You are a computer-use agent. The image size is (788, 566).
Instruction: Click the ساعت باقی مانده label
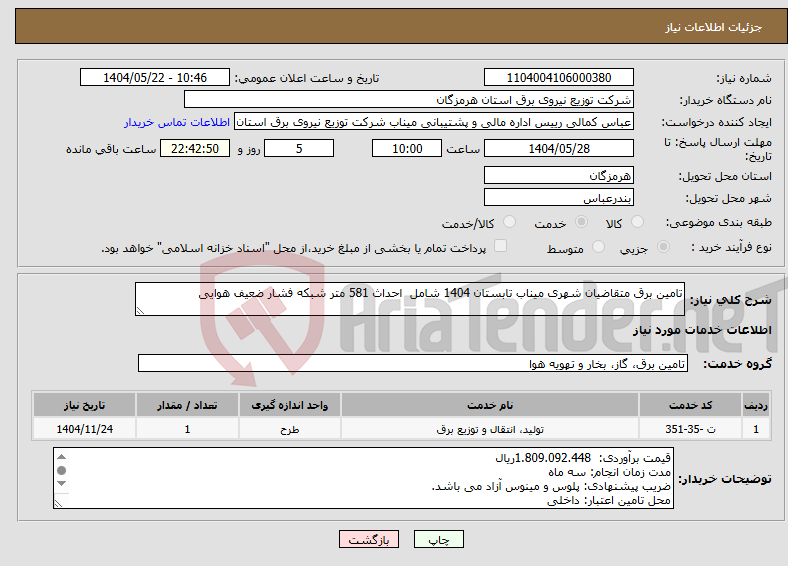111,149
